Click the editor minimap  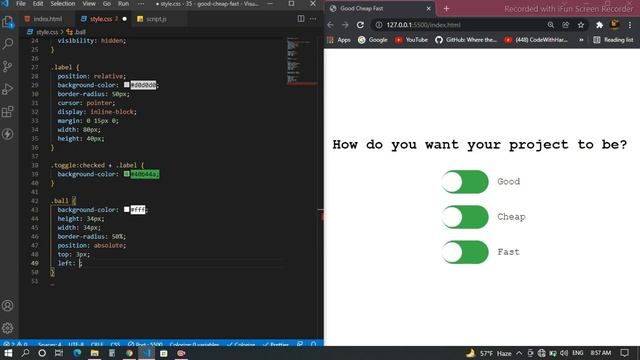[x=302, y=60]
